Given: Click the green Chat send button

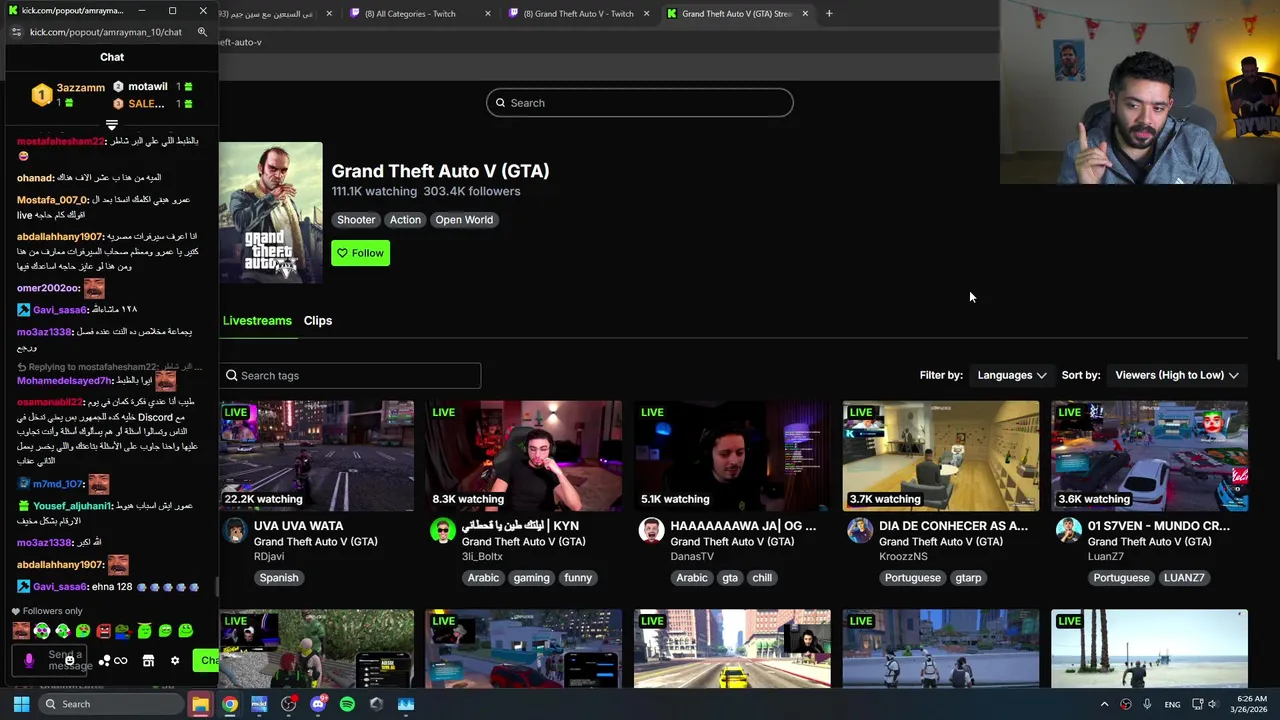Looking at the screenshot, I should pyautogui.click(x=207, y=660).
